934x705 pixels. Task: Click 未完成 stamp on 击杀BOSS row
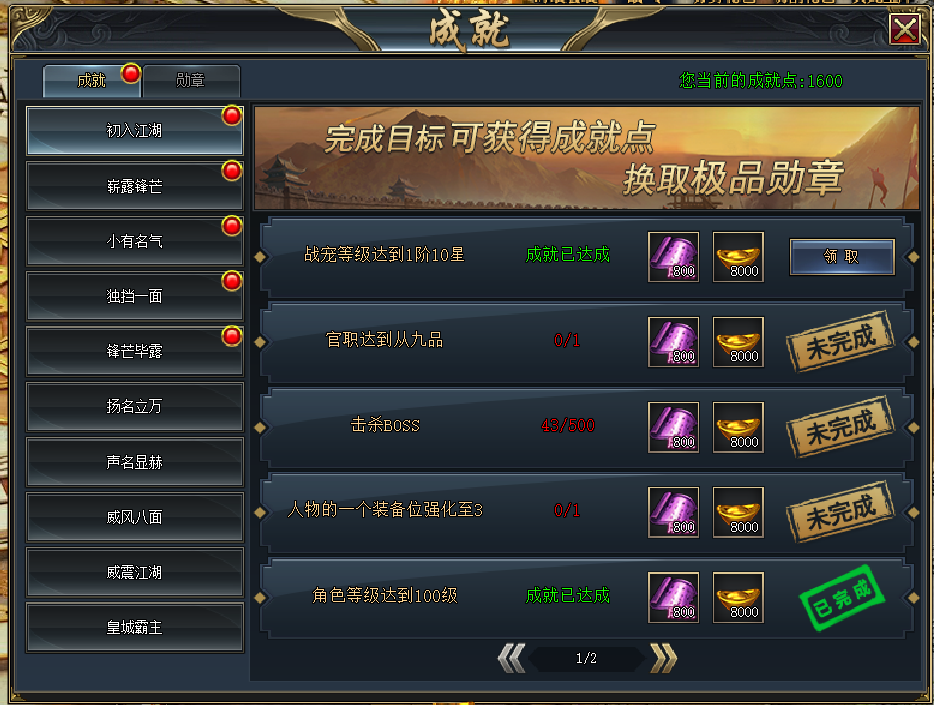[840, 426]
